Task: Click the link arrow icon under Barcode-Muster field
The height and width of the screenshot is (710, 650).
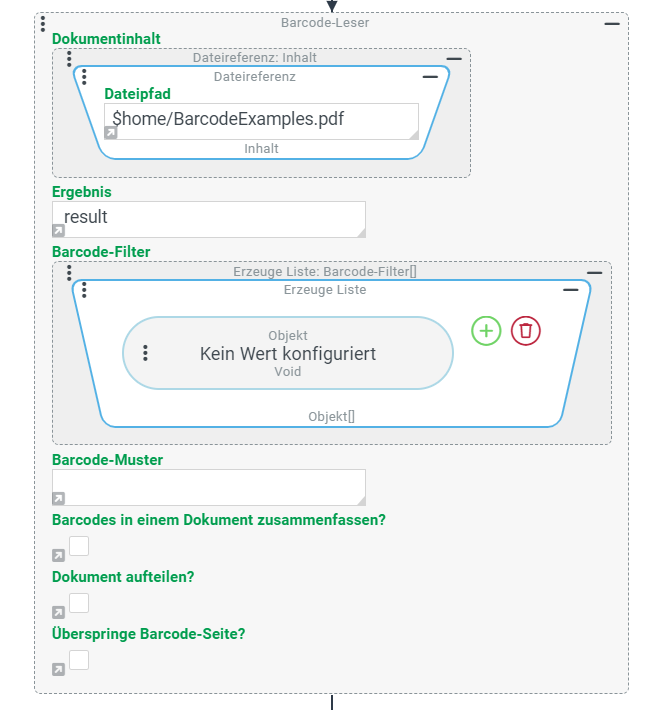Action: [x=58, y=498]
